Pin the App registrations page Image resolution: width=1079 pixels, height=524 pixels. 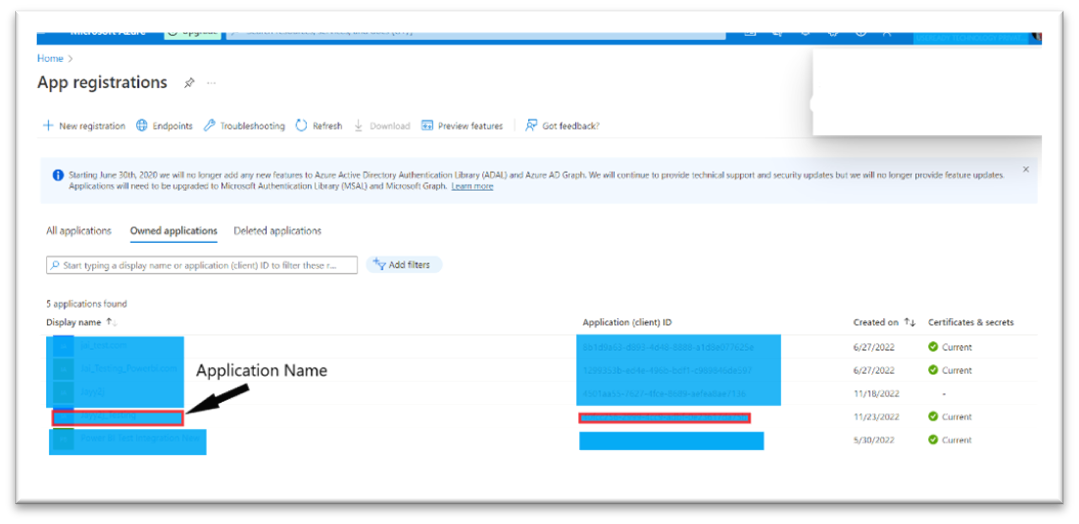click(x=189, y=83)
